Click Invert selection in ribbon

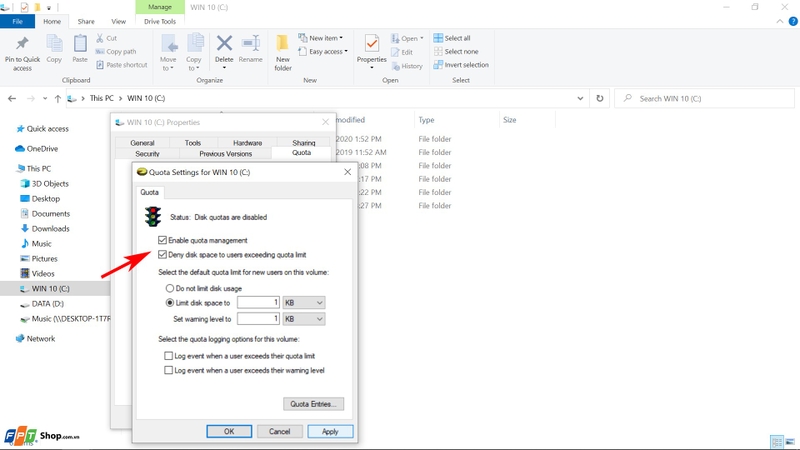point(461,65)
